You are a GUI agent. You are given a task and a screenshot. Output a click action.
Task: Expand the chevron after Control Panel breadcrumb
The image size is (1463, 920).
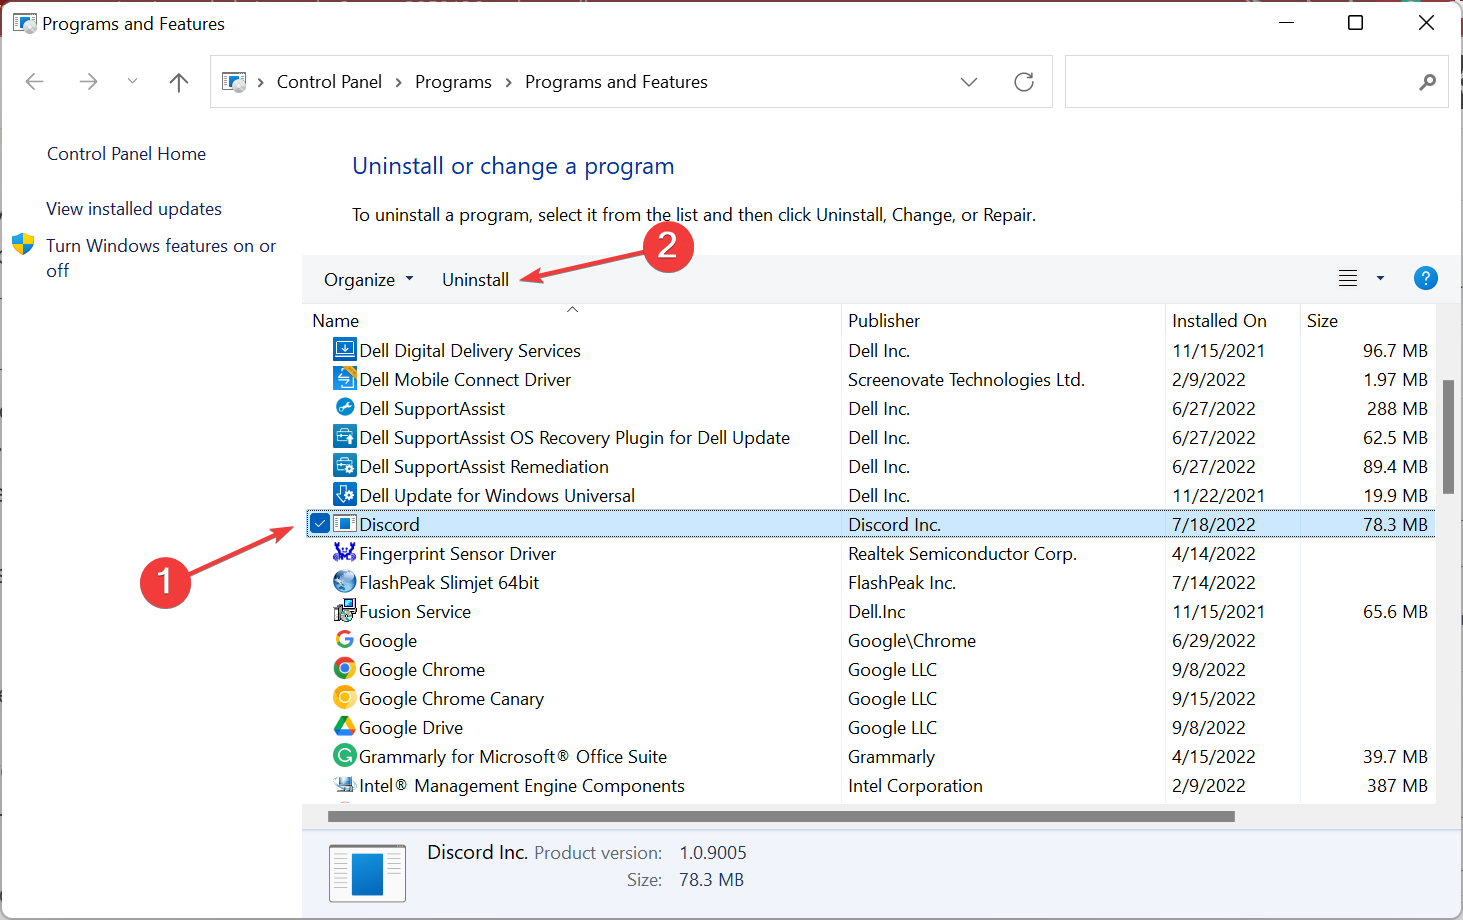(x=398, y=82)
